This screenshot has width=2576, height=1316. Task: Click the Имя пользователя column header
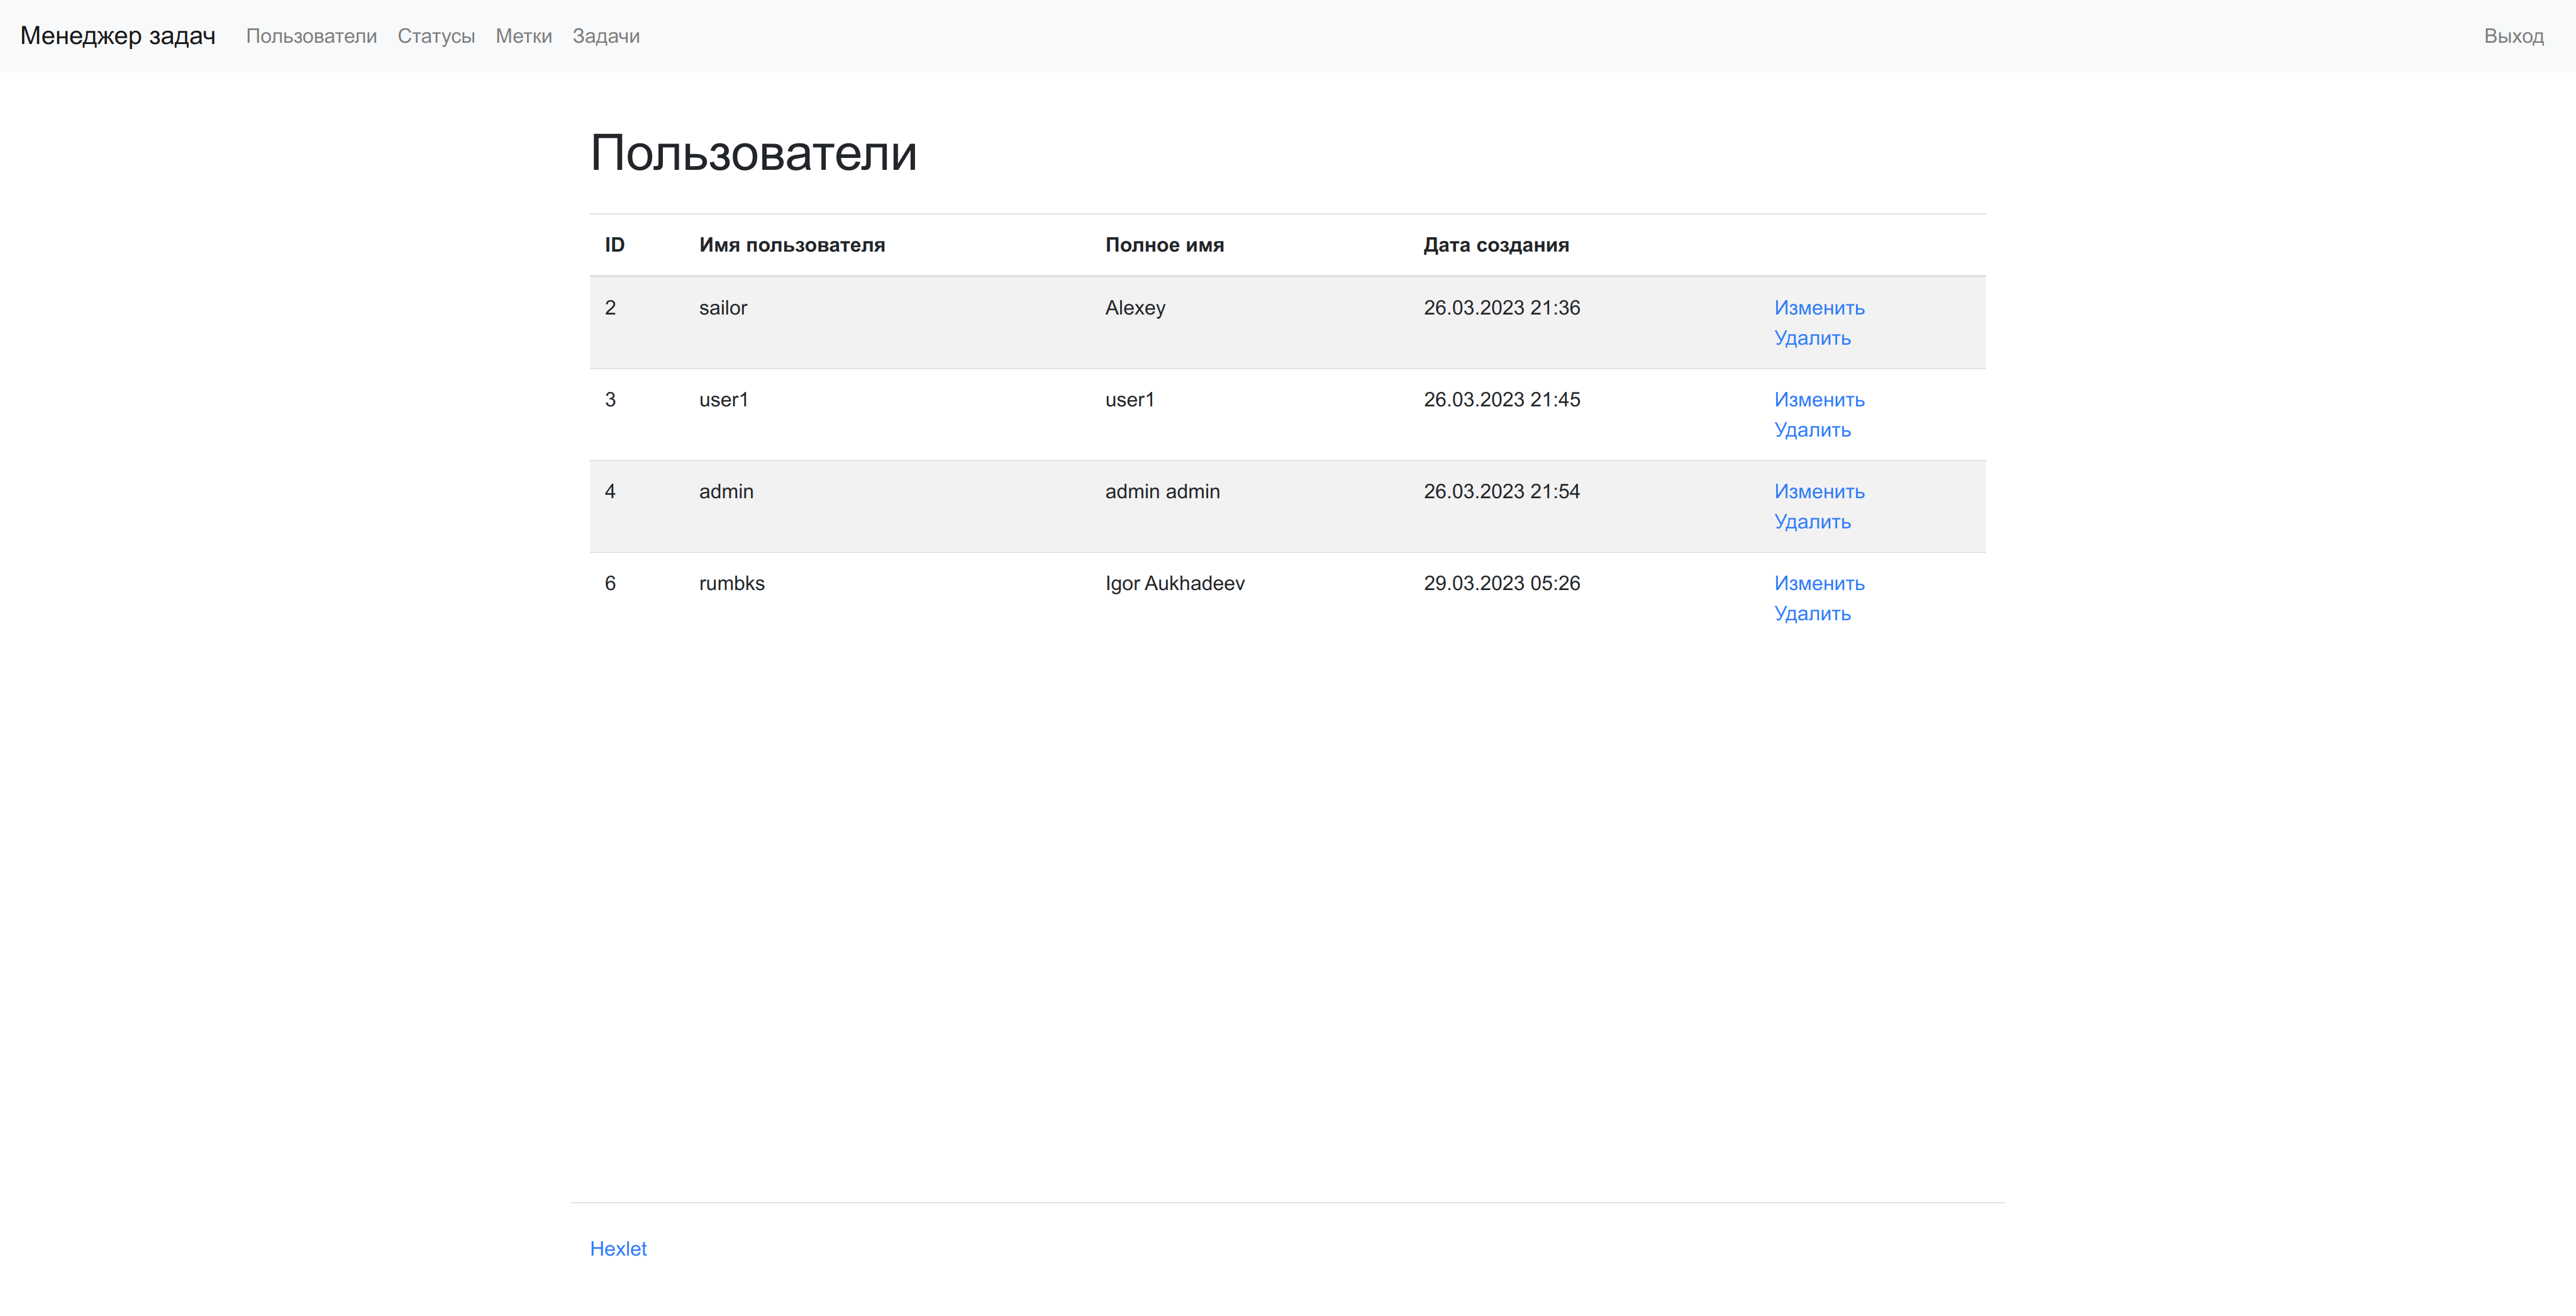coord(791,245)
